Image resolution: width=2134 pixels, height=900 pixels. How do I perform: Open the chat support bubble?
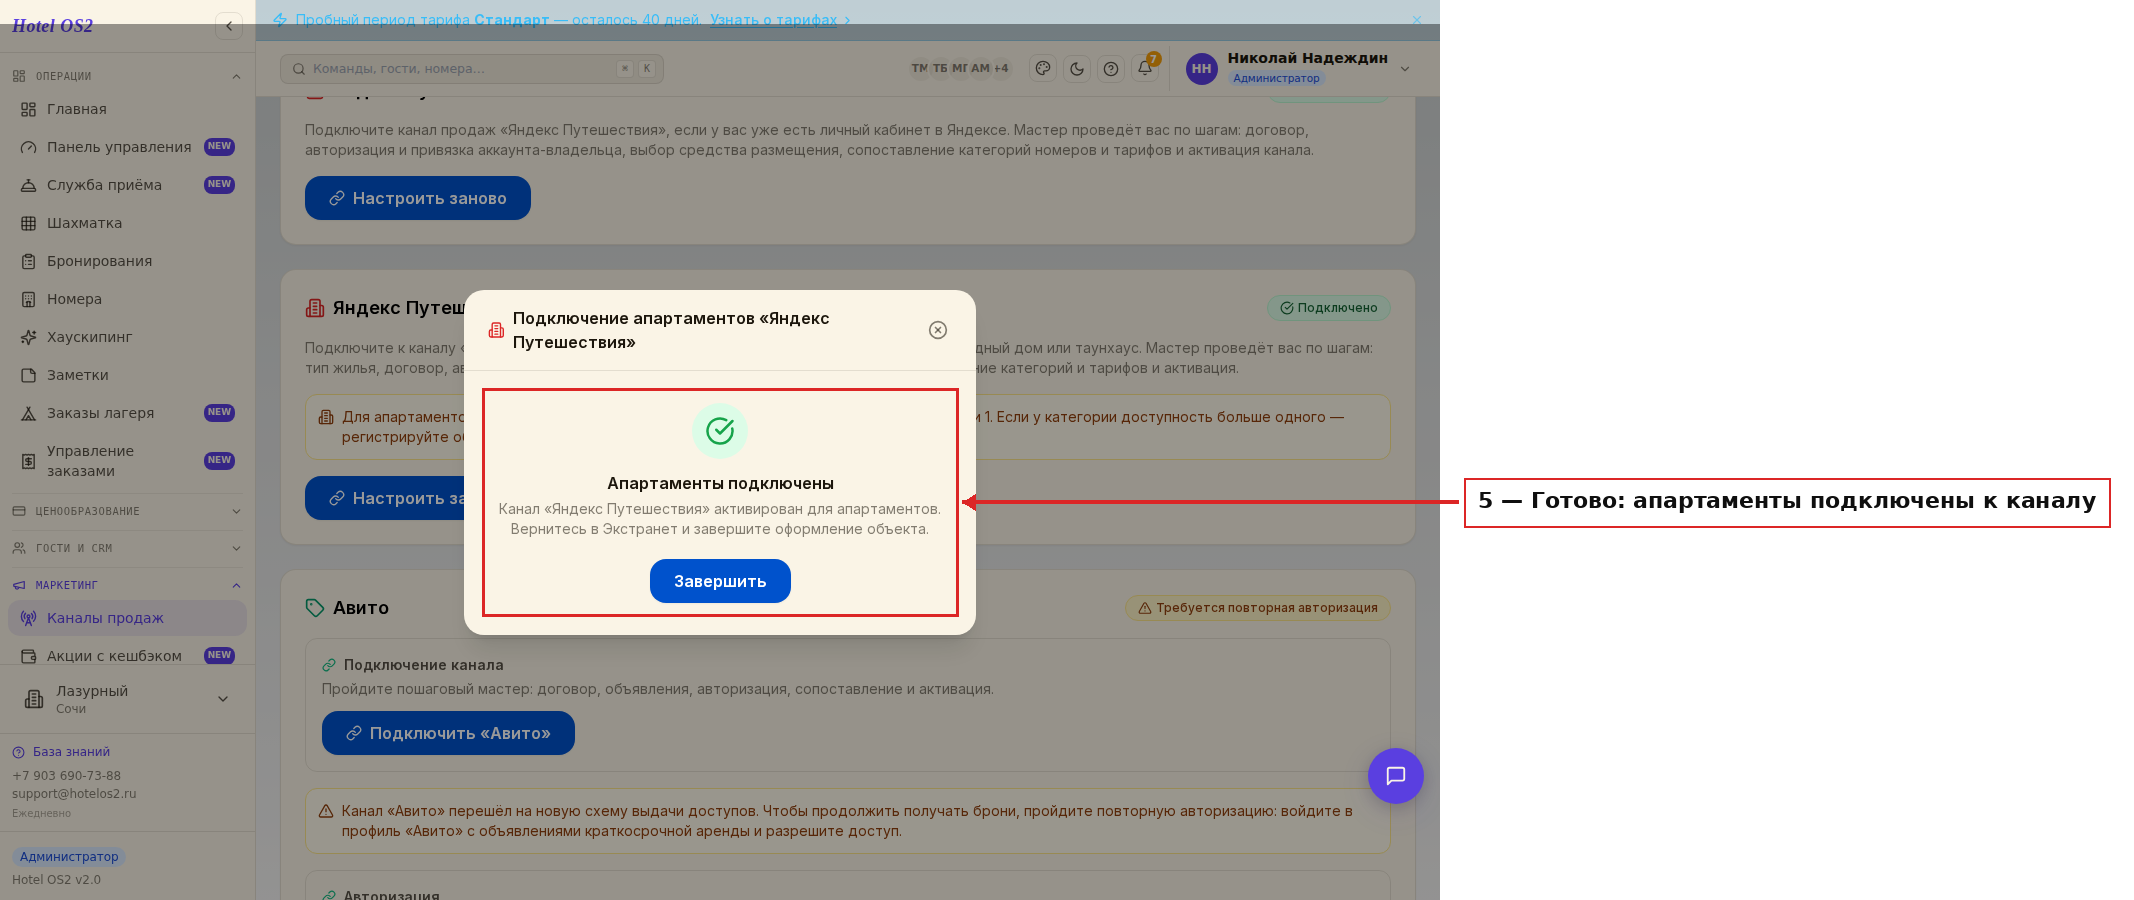[x=1395, y=776]
